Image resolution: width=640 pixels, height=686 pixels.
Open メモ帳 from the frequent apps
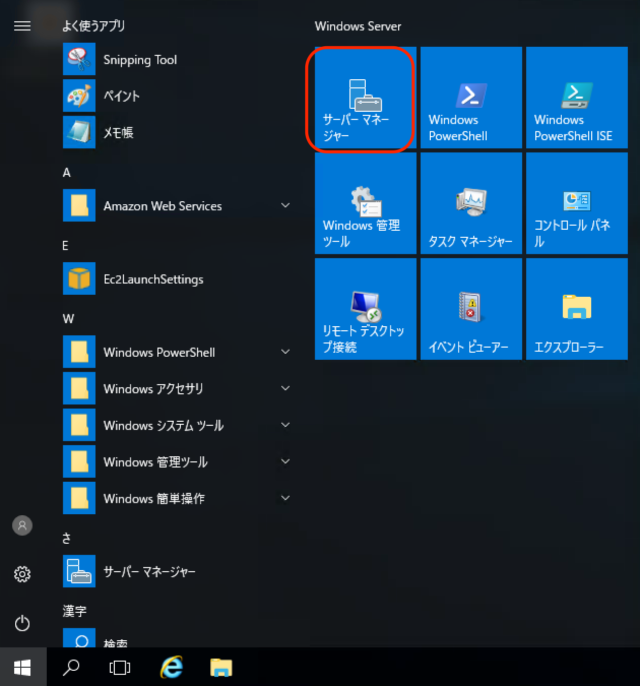[x=177, y=132]
